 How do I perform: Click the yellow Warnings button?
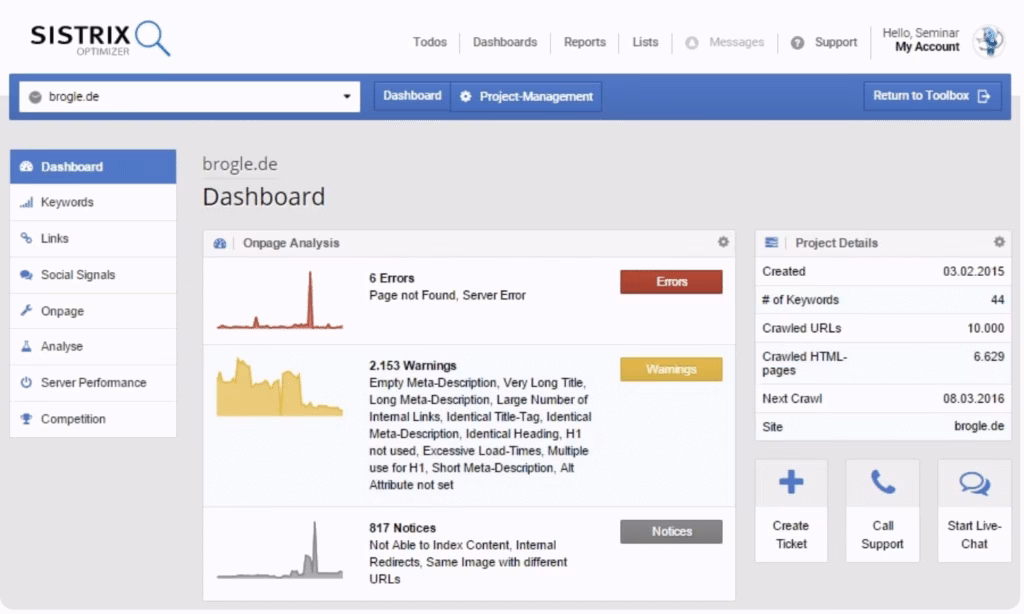point(671,369)
